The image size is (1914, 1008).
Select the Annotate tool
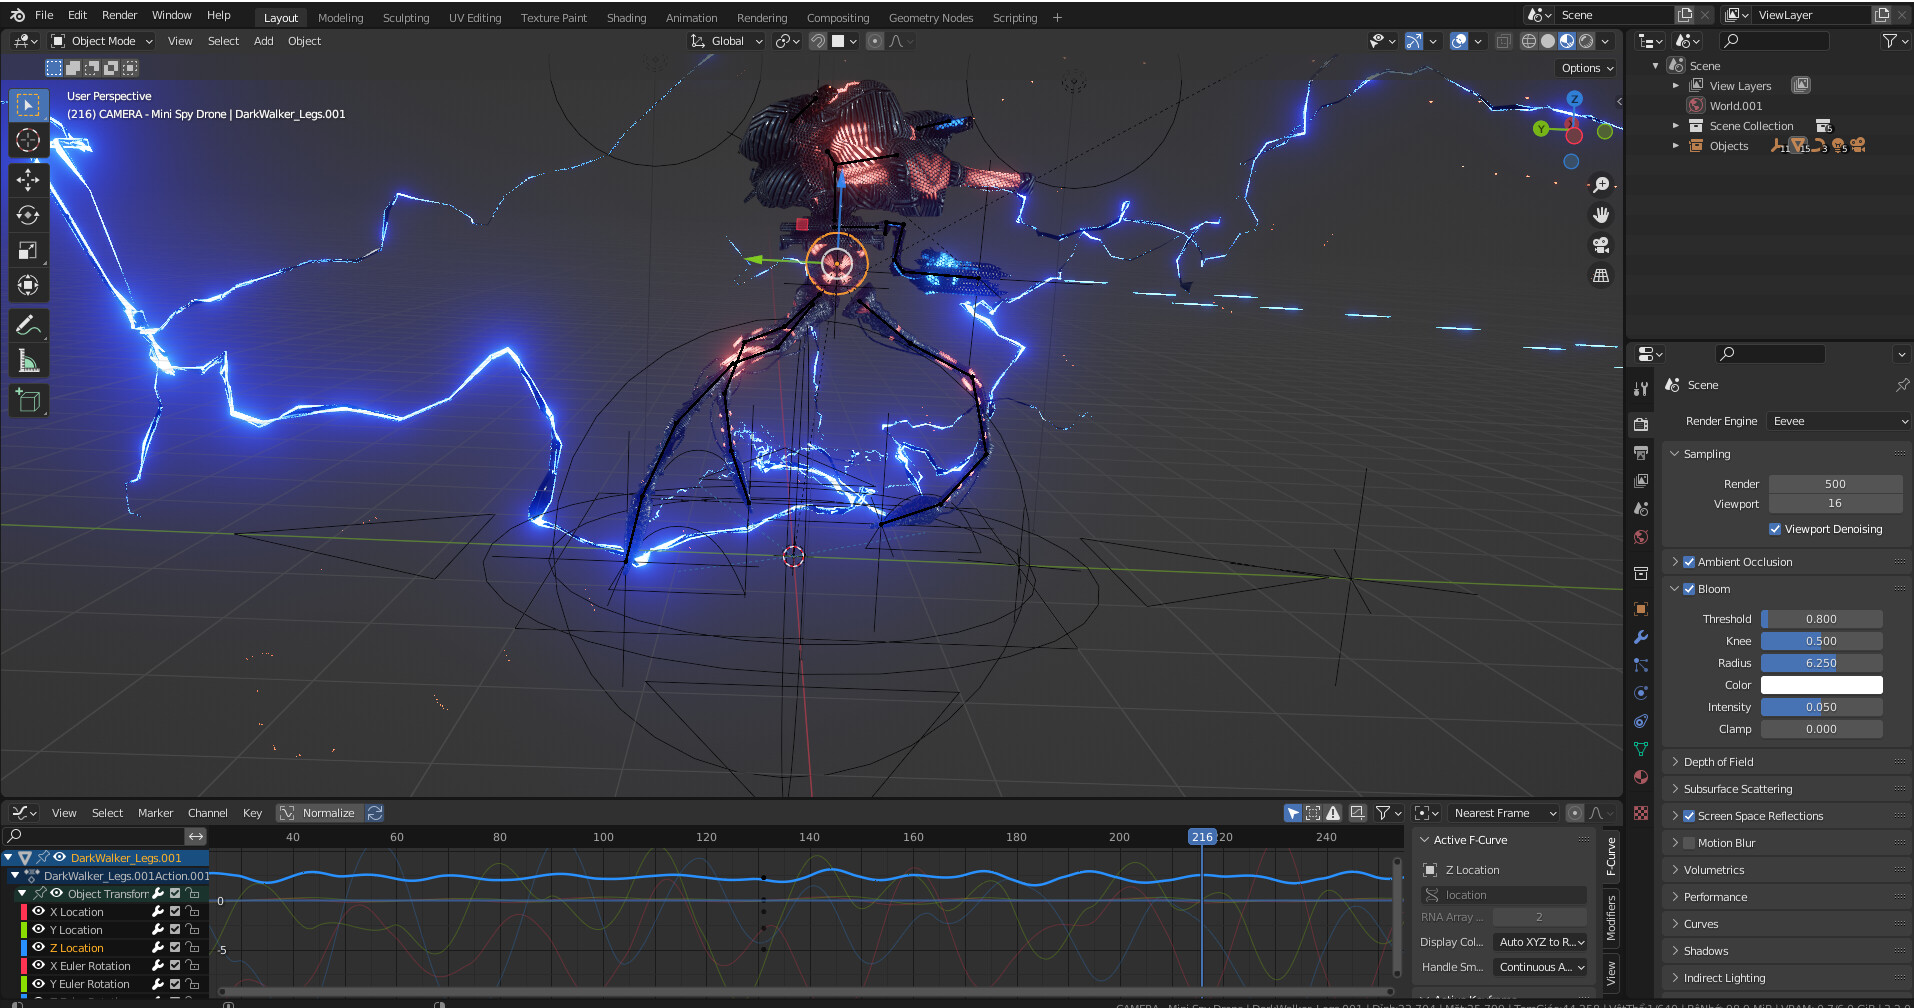[x=28, y=325]
